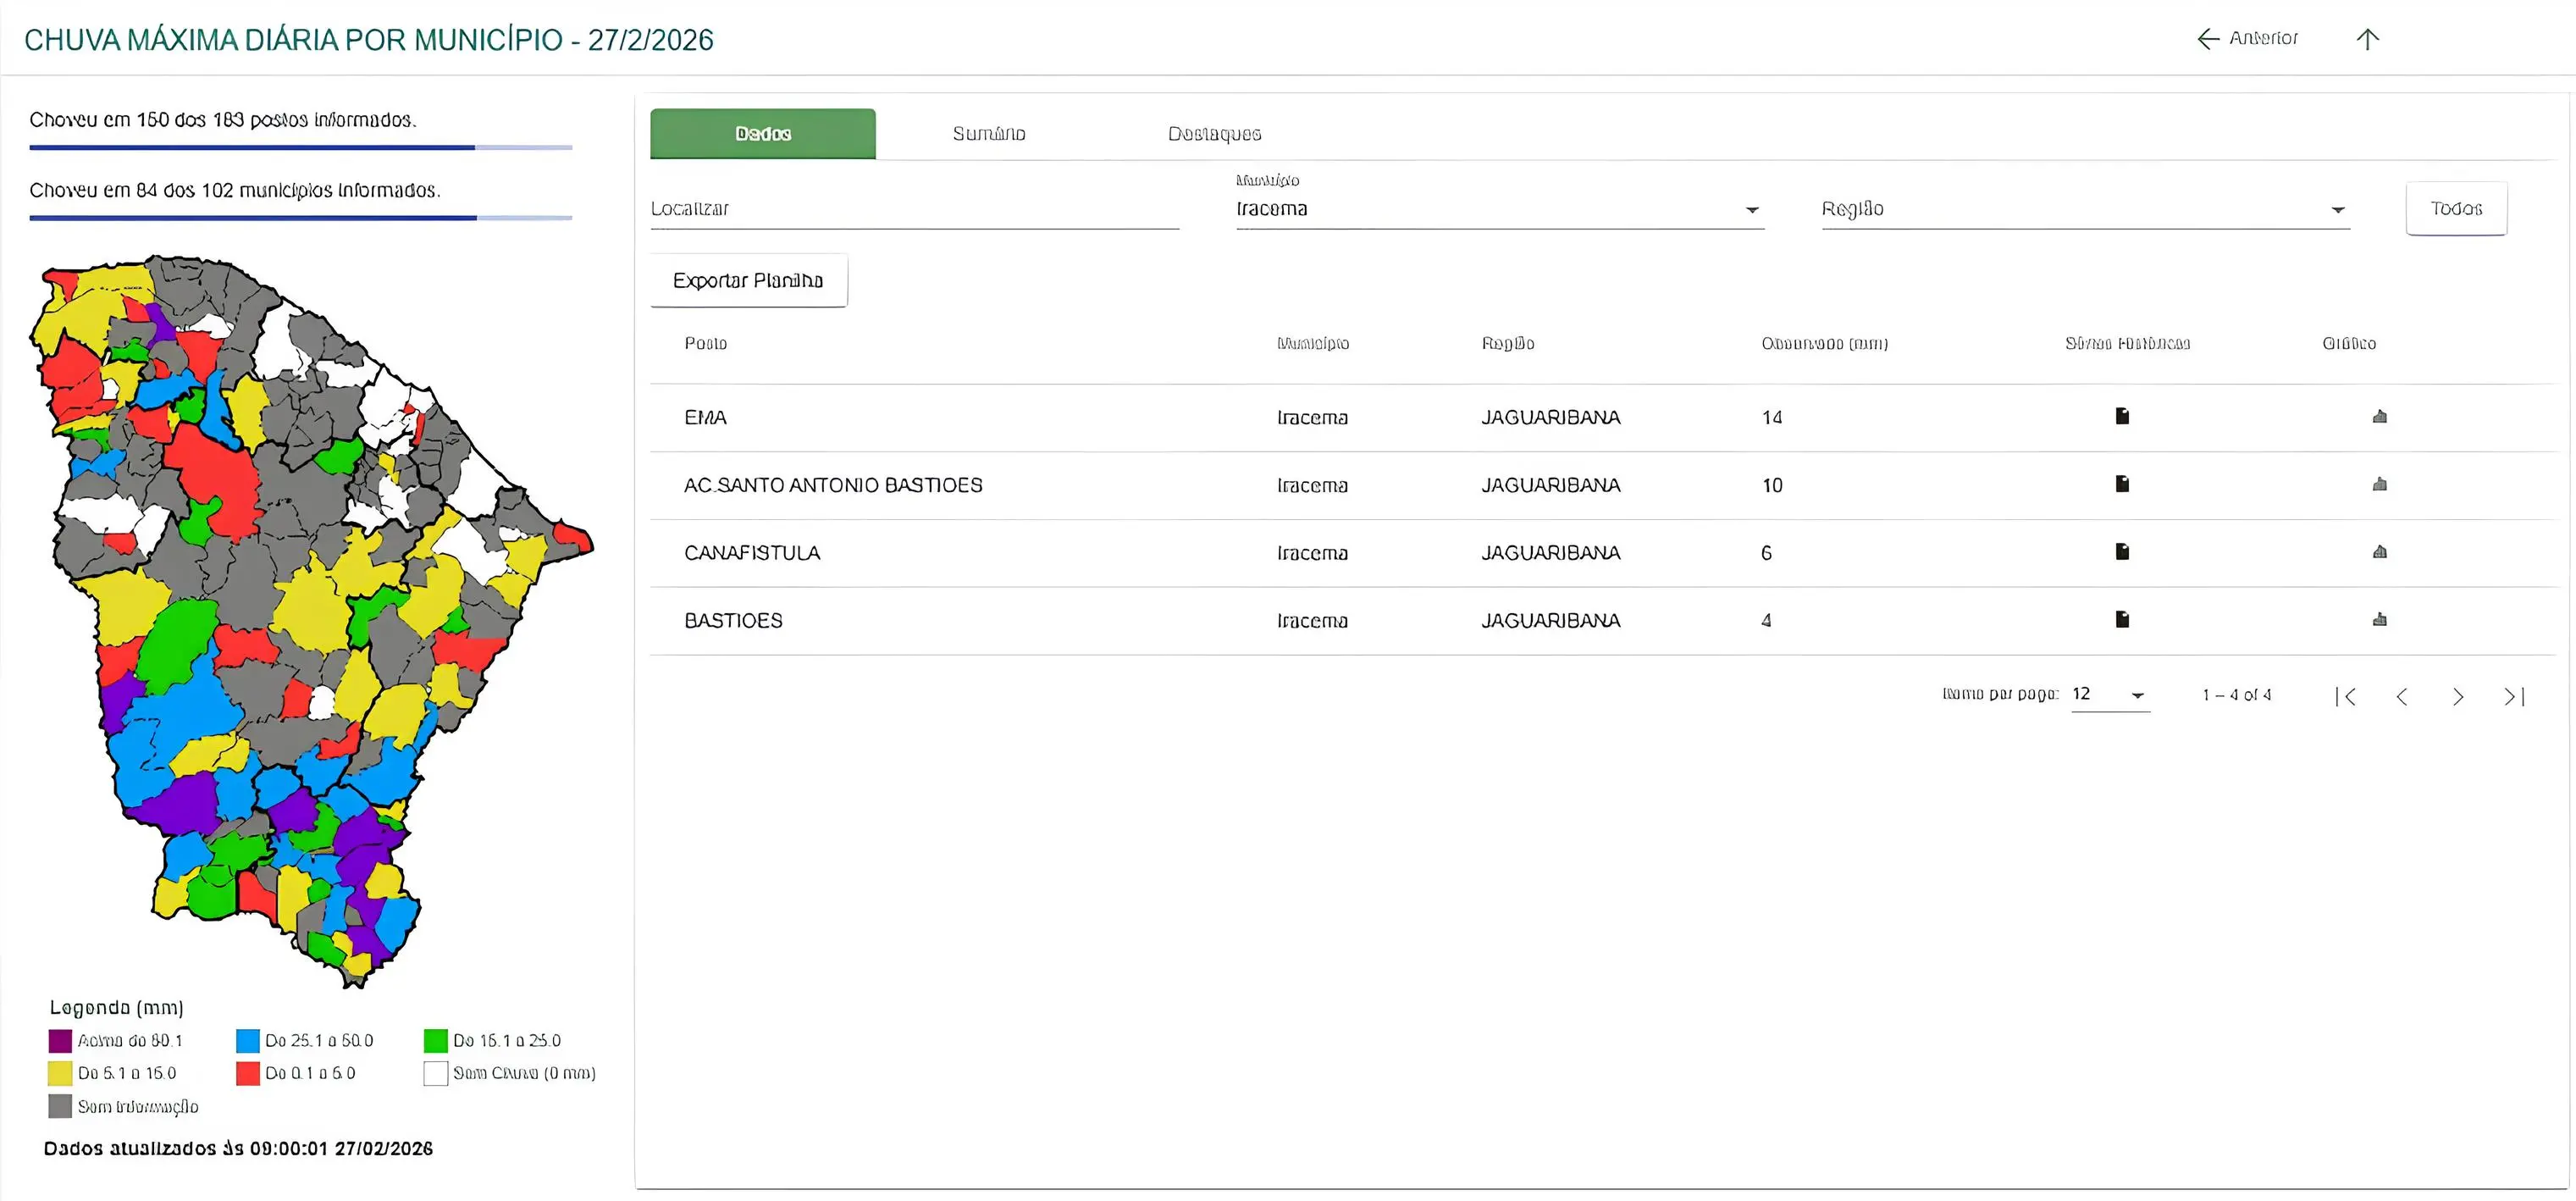Image resolution: width=2576 pixels, height=1201 pixels.
Task: Open historical series document for EMA row
Action: pos(2122,416)
